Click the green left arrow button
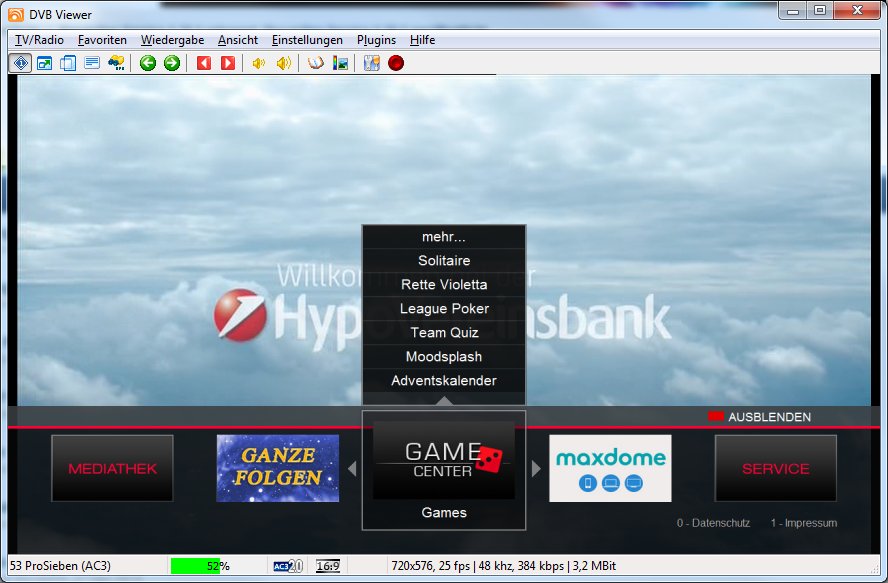This screenshot has width=888, height=583. click(148, 63)
